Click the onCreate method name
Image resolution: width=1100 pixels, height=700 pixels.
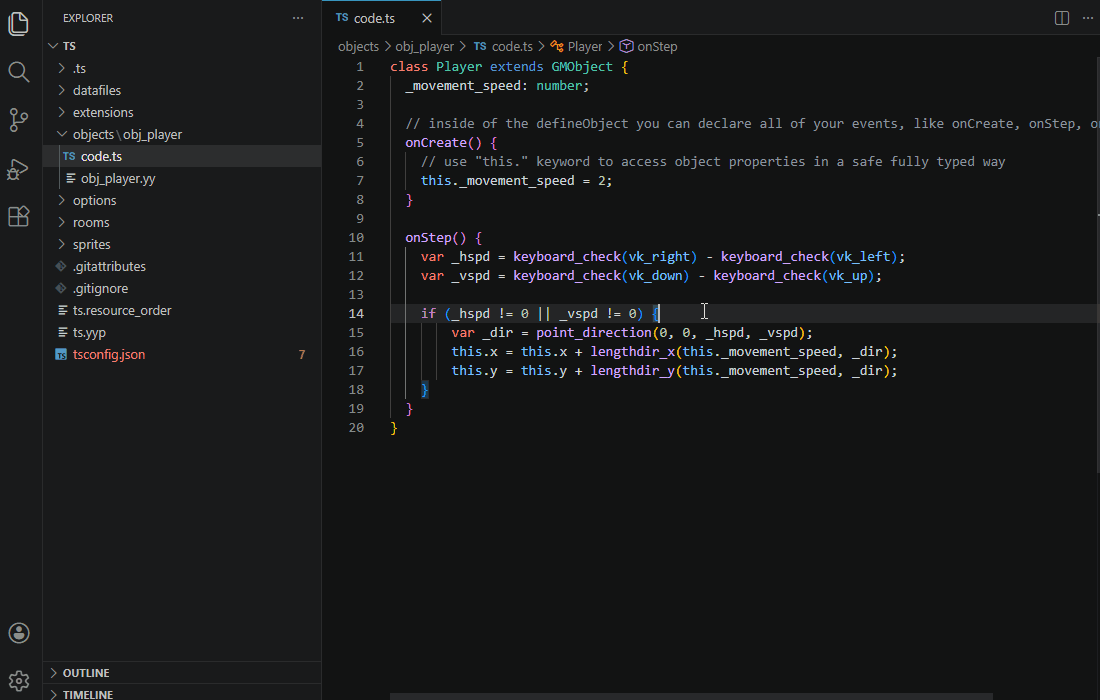click(x=436, y=142)
